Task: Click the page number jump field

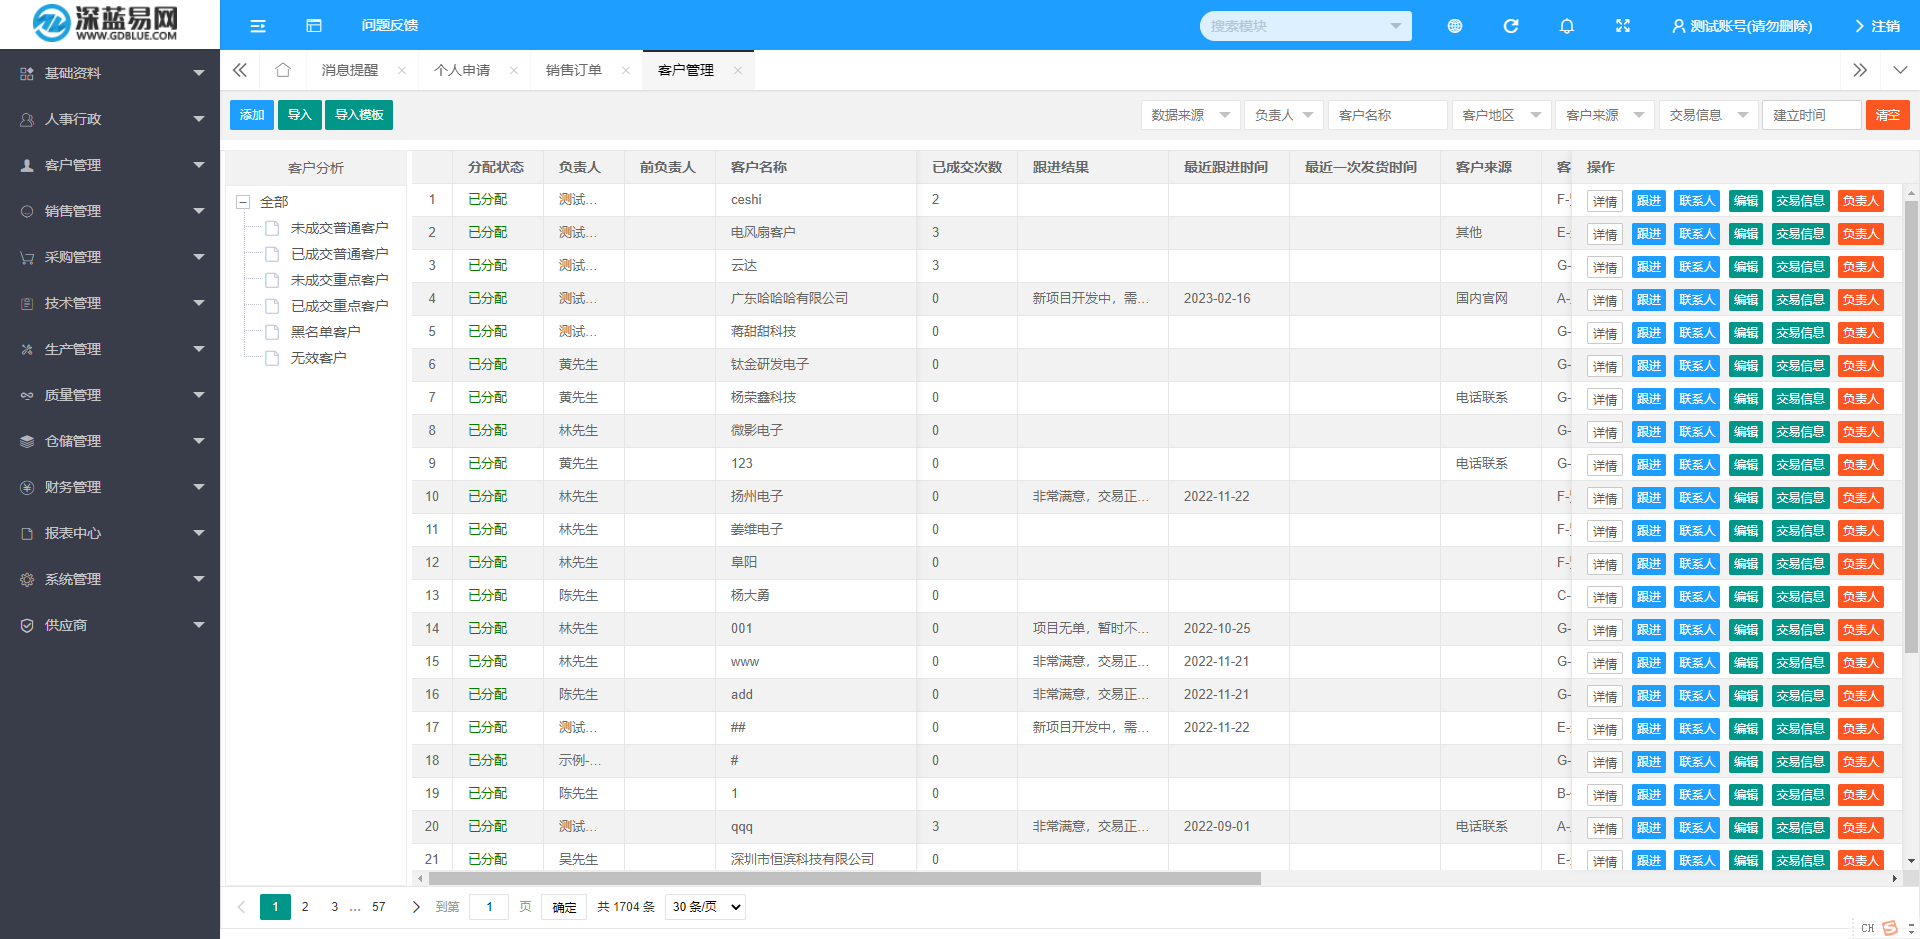Action: (x=489, y=907)
